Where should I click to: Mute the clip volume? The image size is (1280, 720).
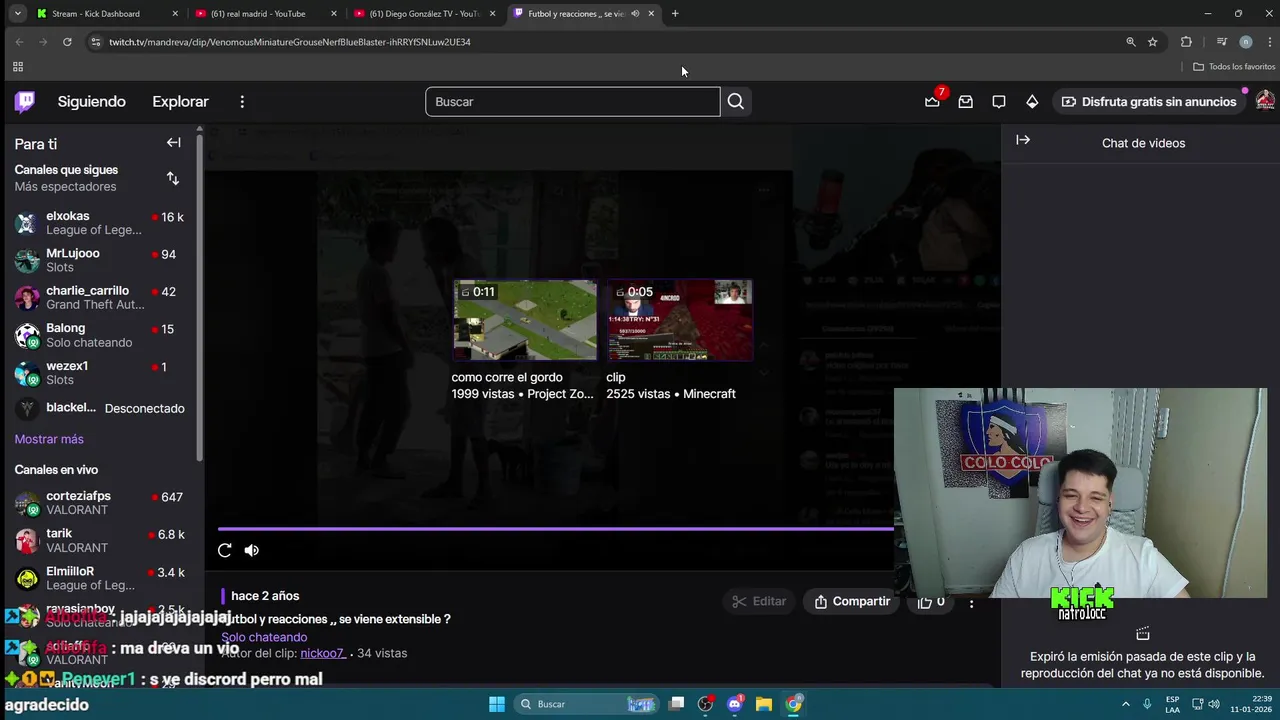pyautogui.click(x=252, y=550)
